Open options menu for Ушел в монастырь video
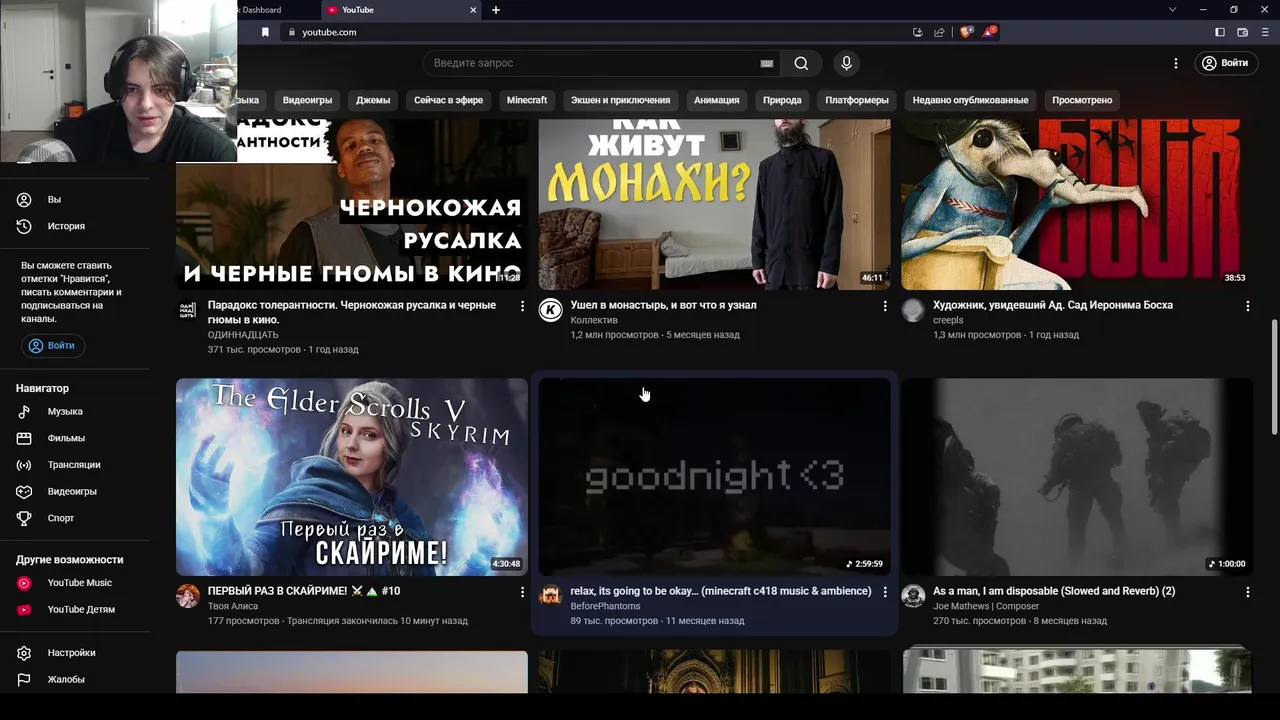 [885, 306]
